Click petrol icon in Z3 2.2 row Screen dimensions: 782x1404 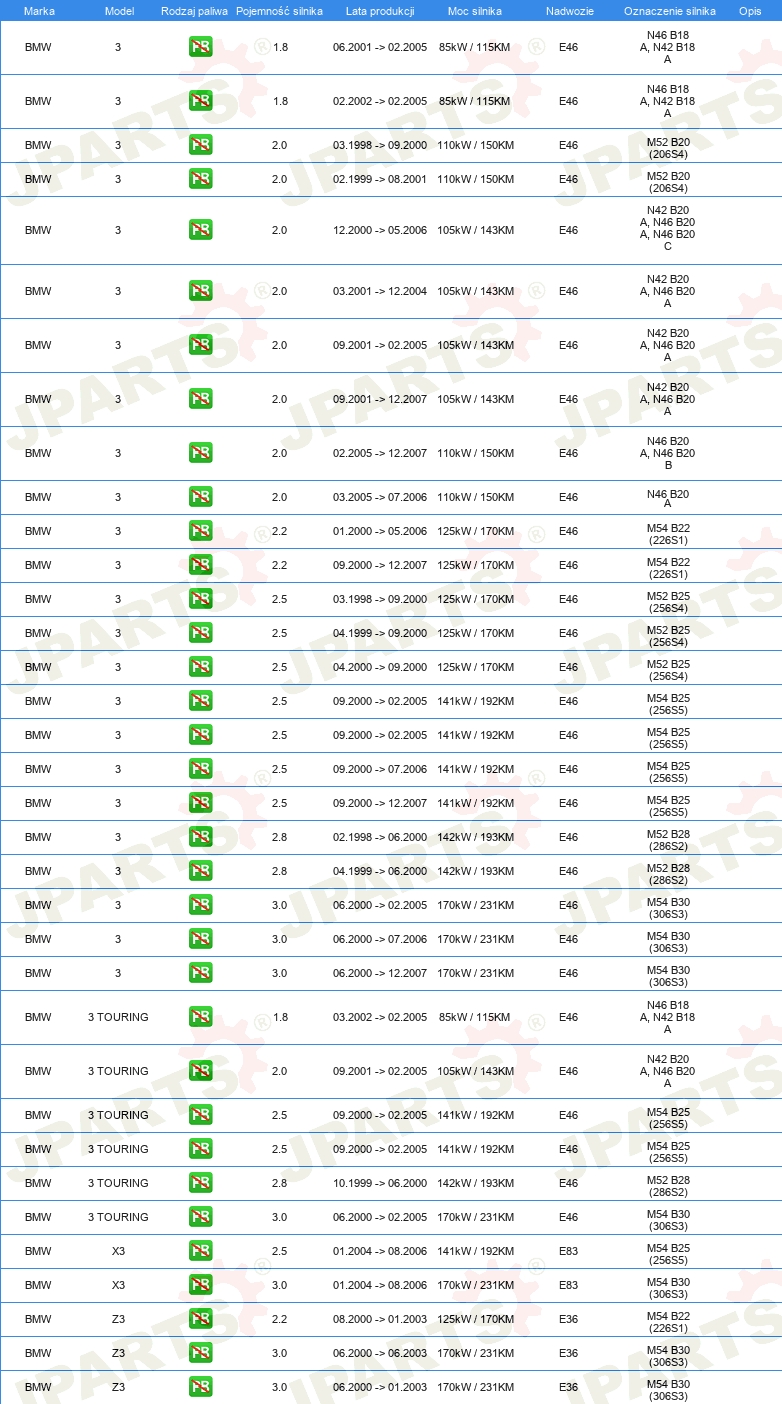(x=200, y=1319)
